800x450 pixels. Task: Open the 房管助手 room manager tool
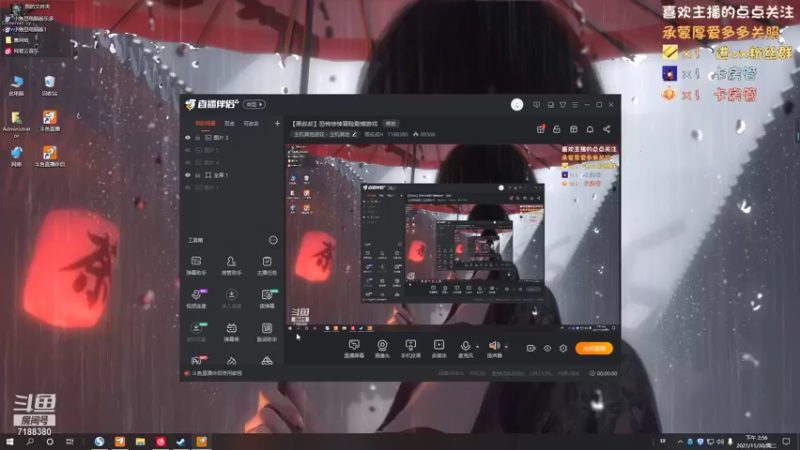click(231, 266)
